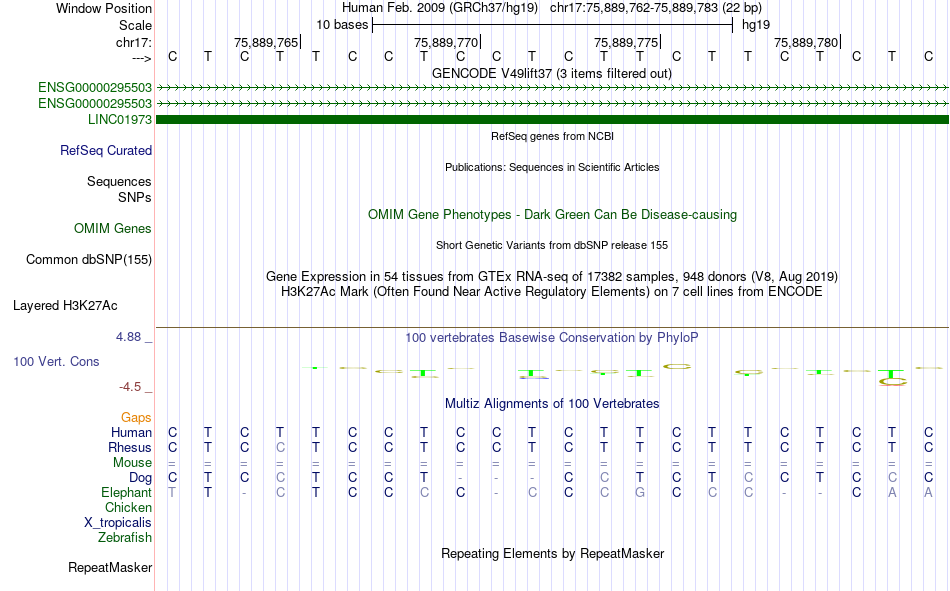Open 100 vertebrates Basewise Conservation title

tap(552, 338)
